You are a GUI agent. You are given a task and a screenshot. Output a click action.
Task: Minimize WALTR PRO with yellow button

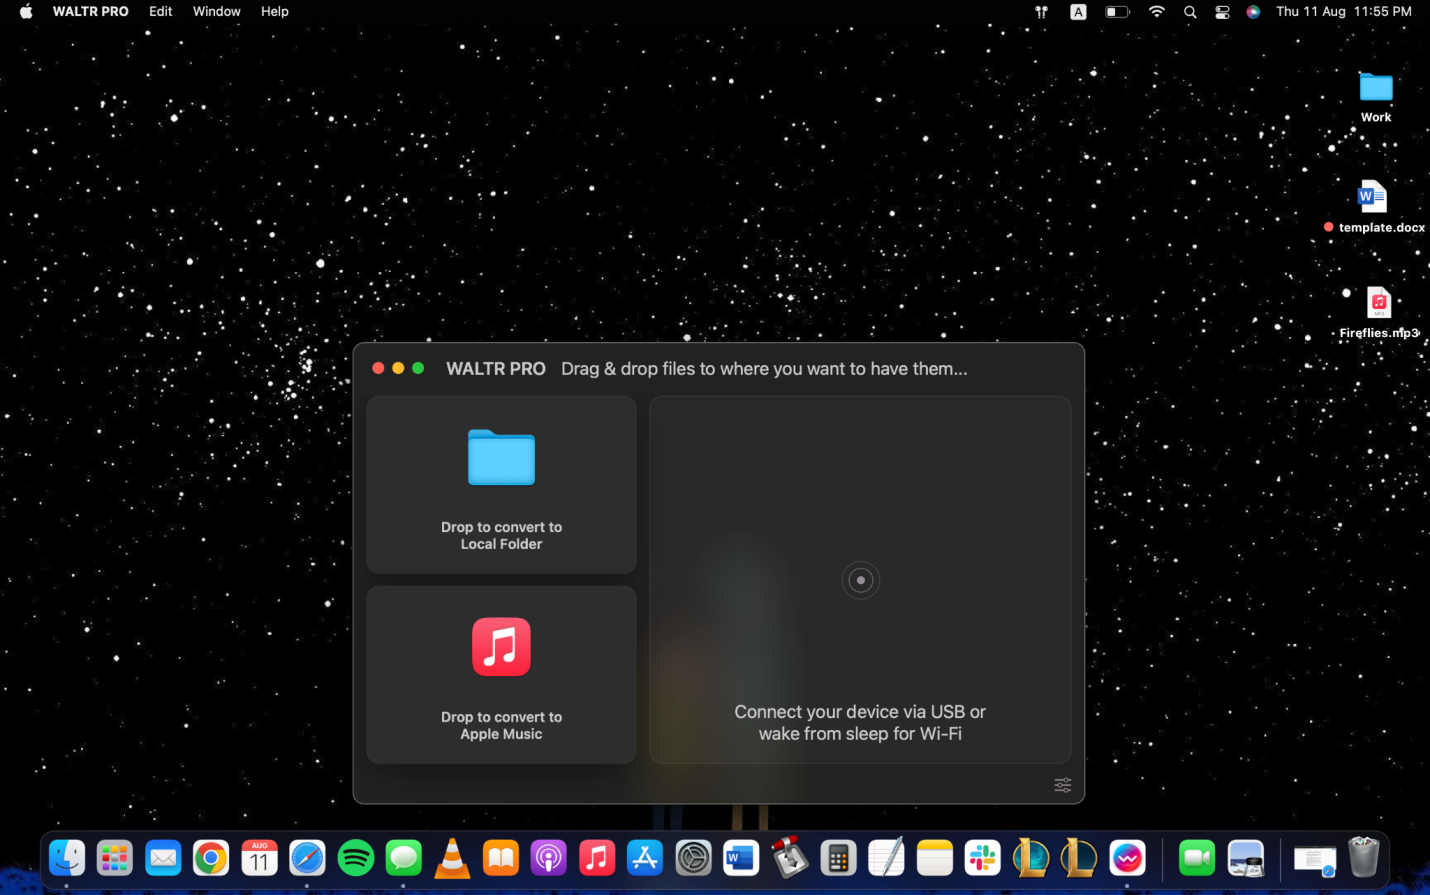point(398,368)
